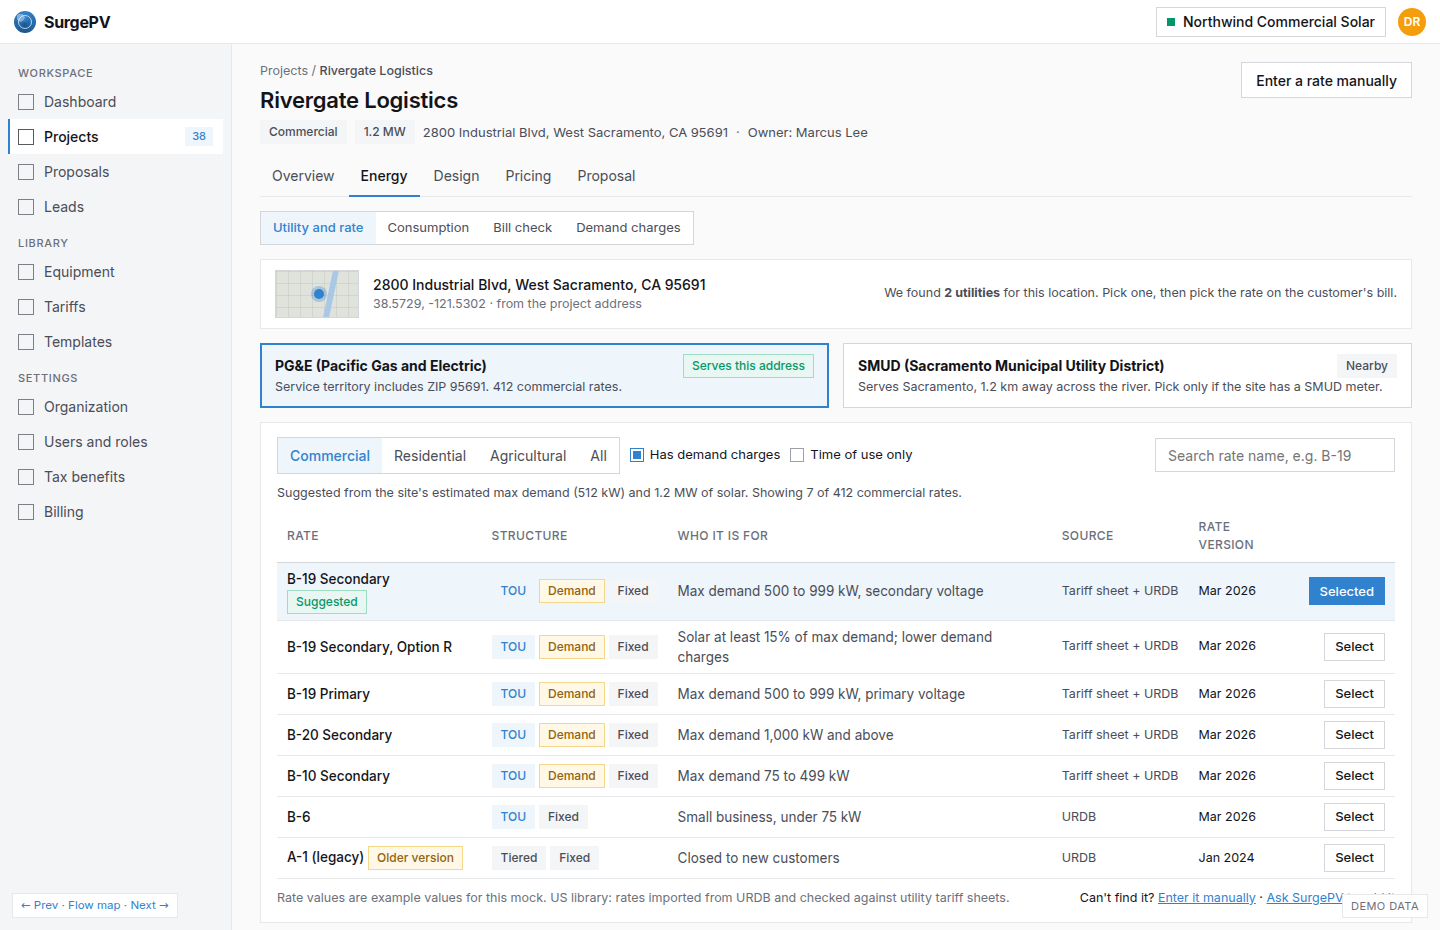Pick the PG&E utility card
This screenshot has width=1440, height=930.
544,376
